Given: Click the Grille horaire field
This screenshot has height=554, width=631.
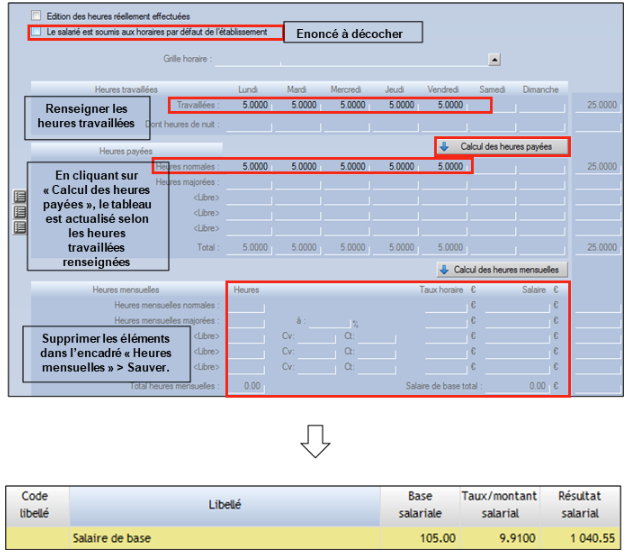Looking at the screenshot, I should point(351,60).
